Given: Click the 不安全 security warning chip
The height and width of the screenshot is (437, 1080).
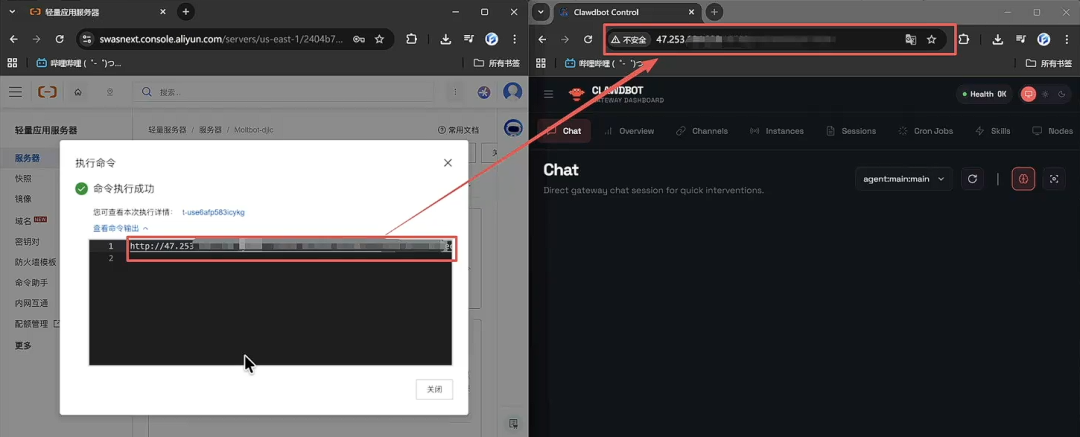Looking at the screenshot, I should (x=628, y=40).
